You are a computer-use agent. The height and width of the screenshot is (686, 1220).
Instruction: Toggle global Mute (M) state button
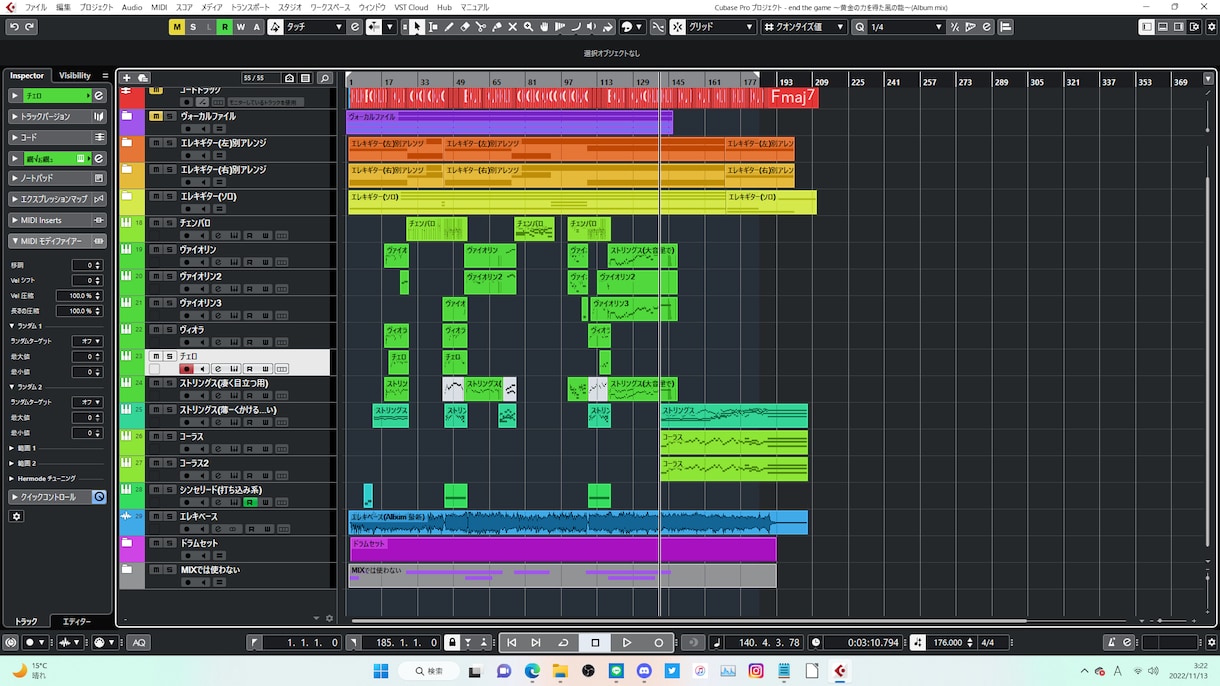pos(177,27)
